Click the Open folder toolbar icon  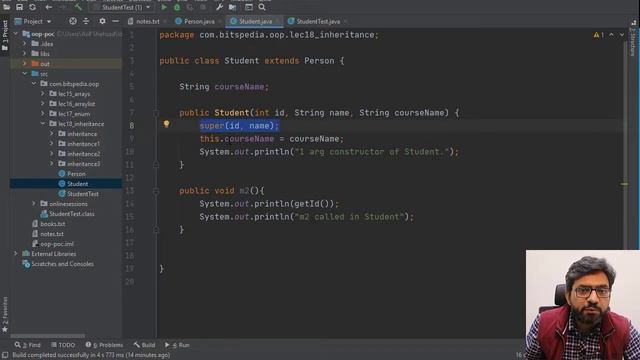7,7
